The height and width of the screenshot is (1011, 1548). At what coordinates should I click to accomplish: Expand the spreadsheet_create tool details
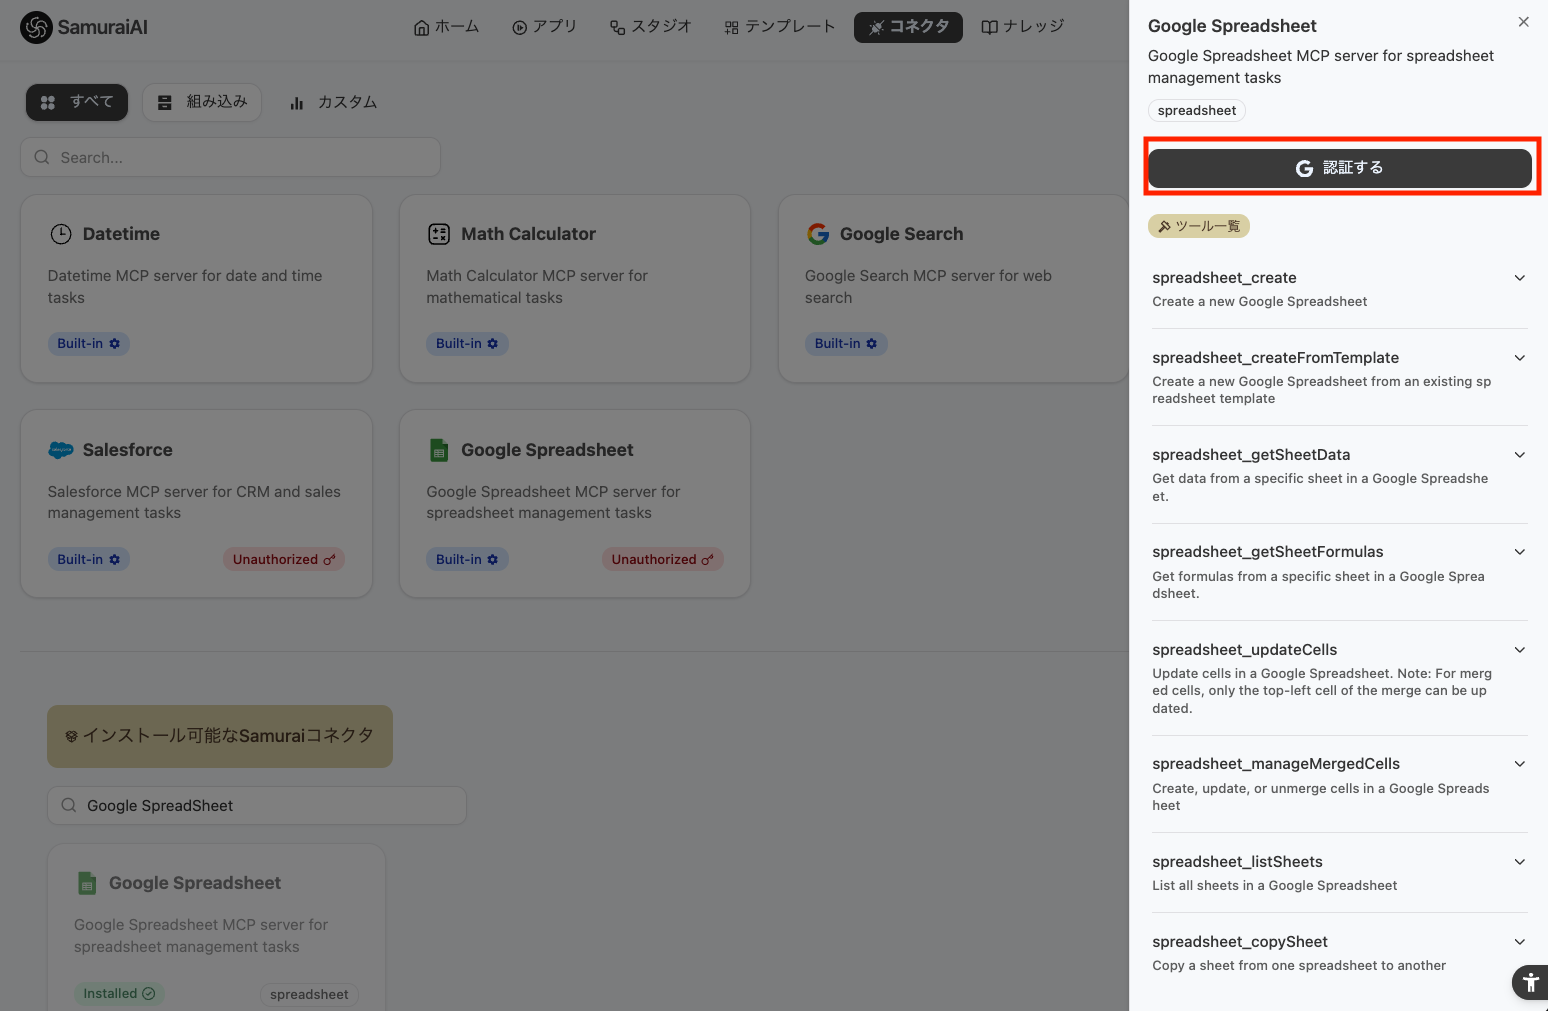point(1519,278)
